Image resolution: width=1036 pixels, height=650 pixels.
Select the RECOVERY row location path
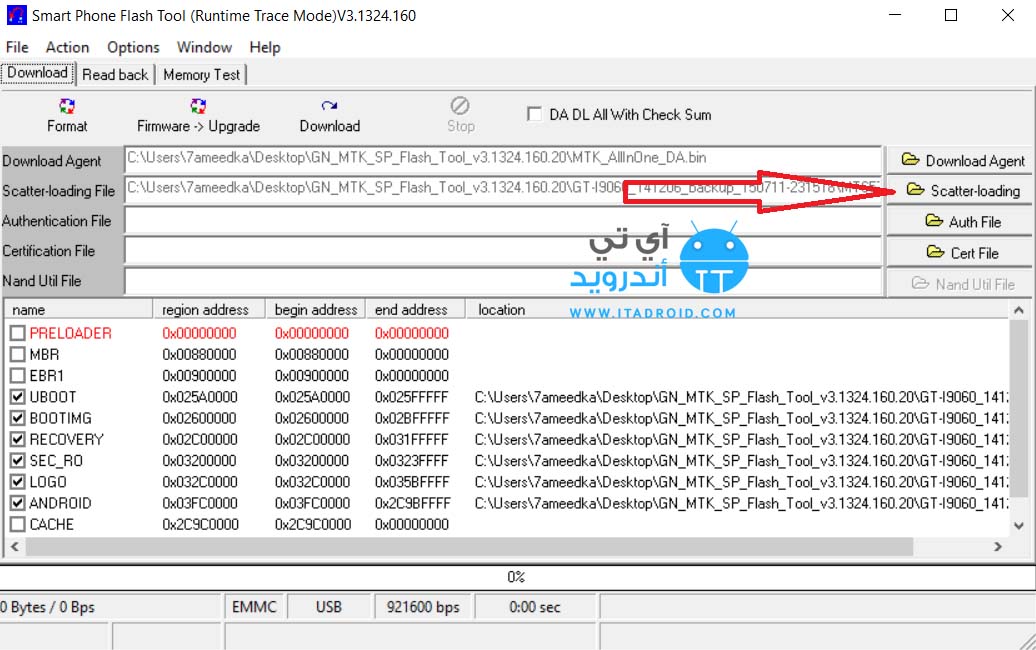click(741, 440)
